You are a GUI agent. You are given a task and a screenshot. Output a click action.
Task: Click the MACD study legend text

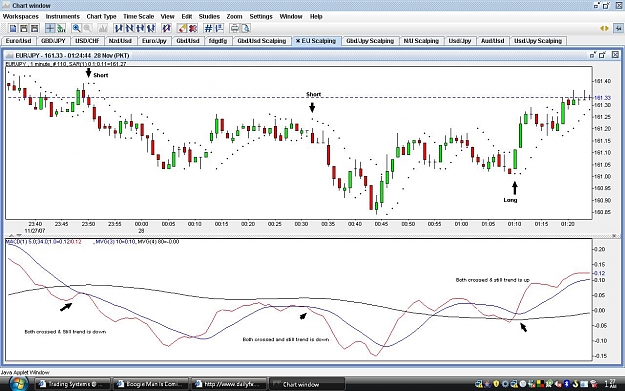tap(92, 242)
